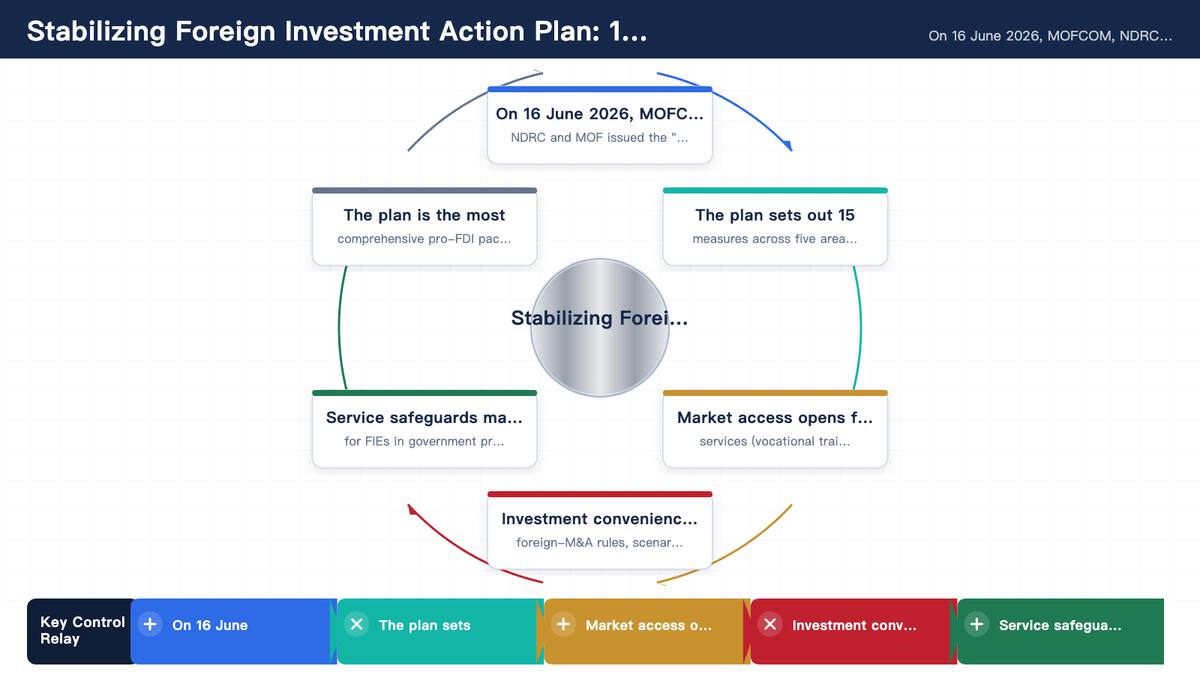Select the 'Market access opens f...' card

click(775, 429)
